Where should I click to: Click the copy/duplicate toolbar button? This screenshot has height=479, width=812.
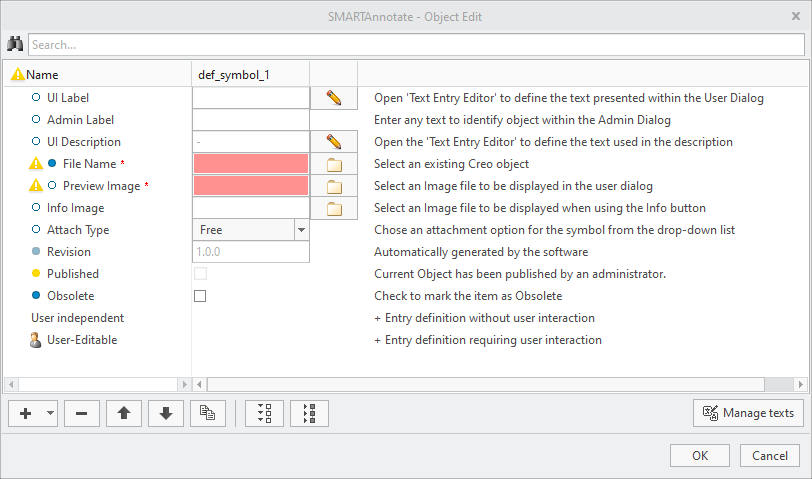[x=208, y=413]
